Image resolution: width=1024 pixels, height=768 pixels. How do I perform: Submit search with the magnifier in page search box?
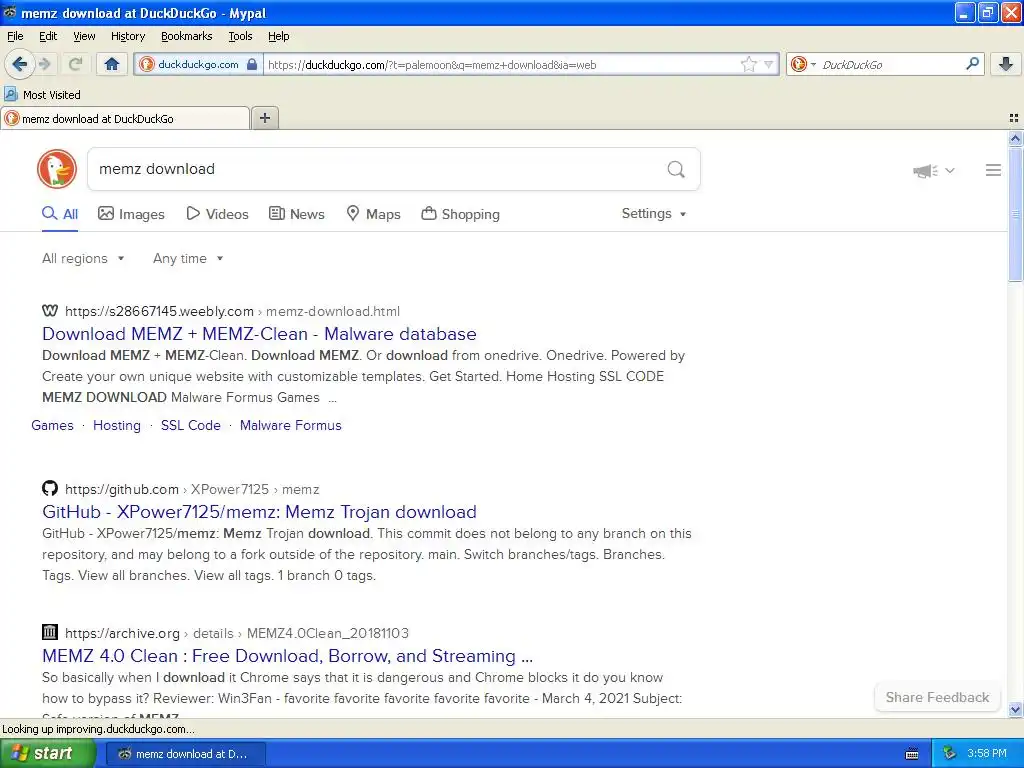tap(676, 170)
